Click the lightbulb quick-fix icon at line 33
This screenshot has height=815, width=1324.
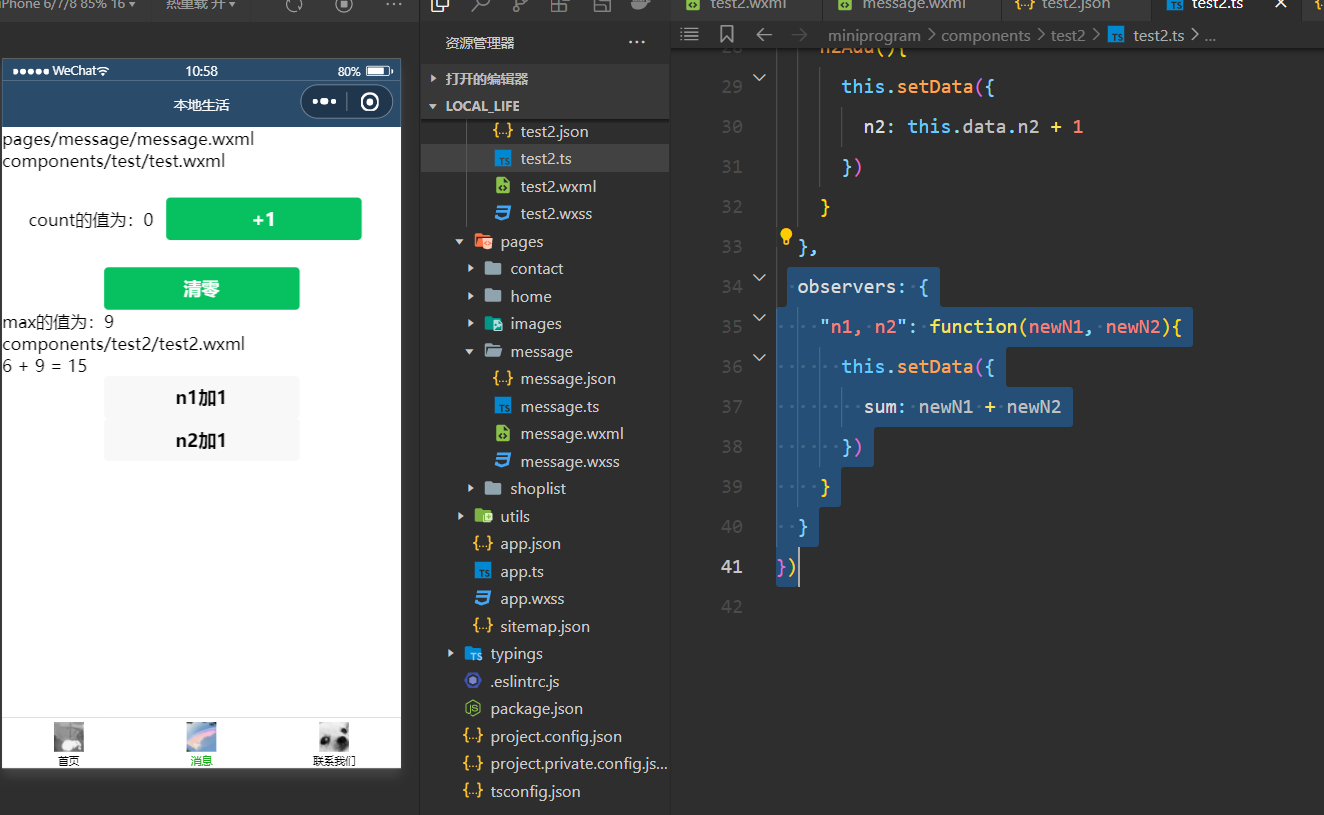(786, 237)
